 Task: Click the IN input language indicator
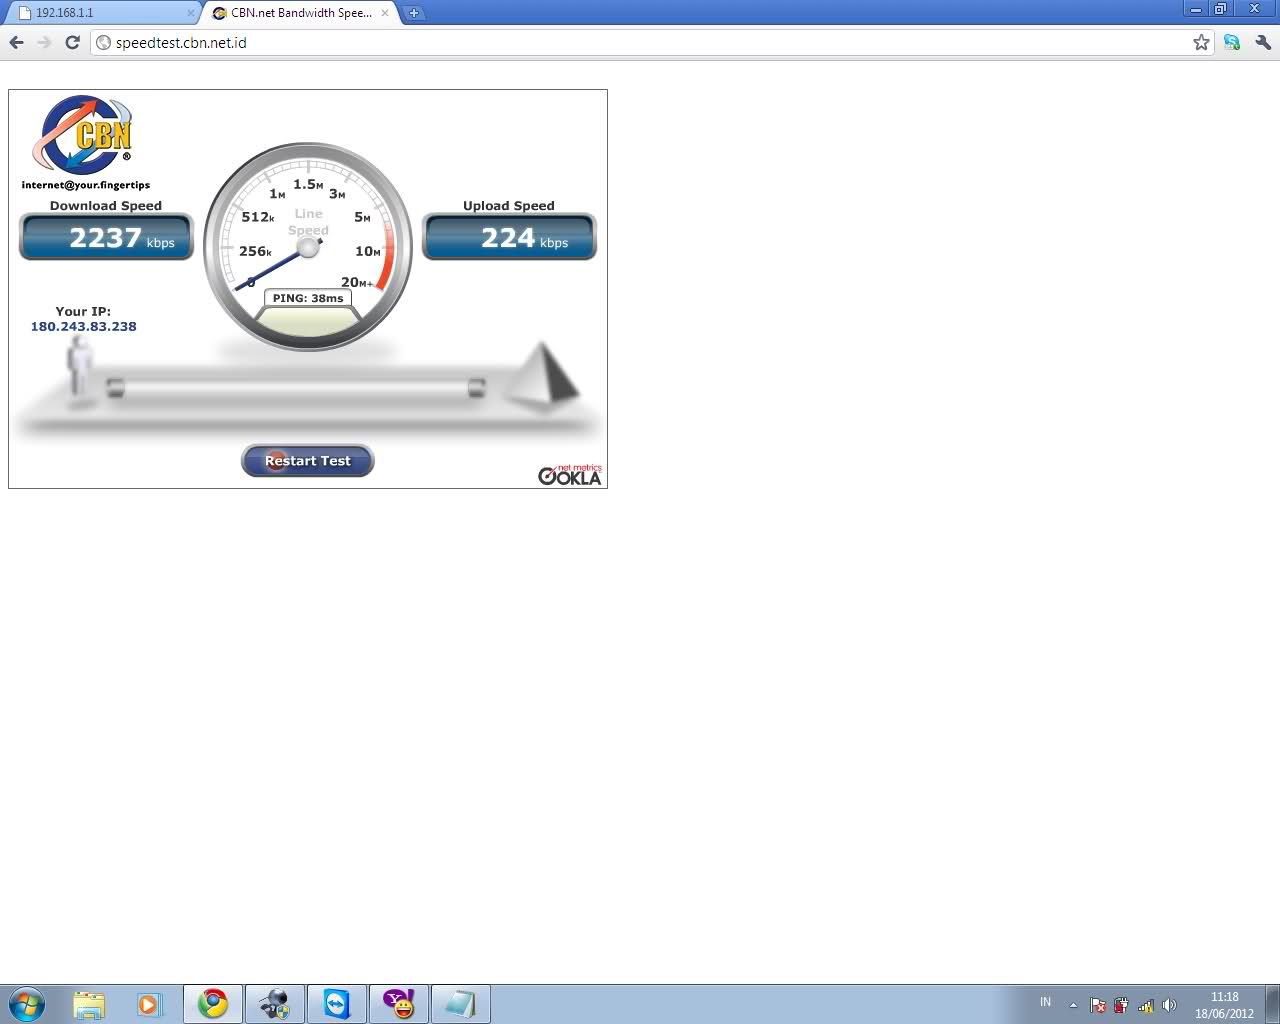(x=1045, y=1002)
